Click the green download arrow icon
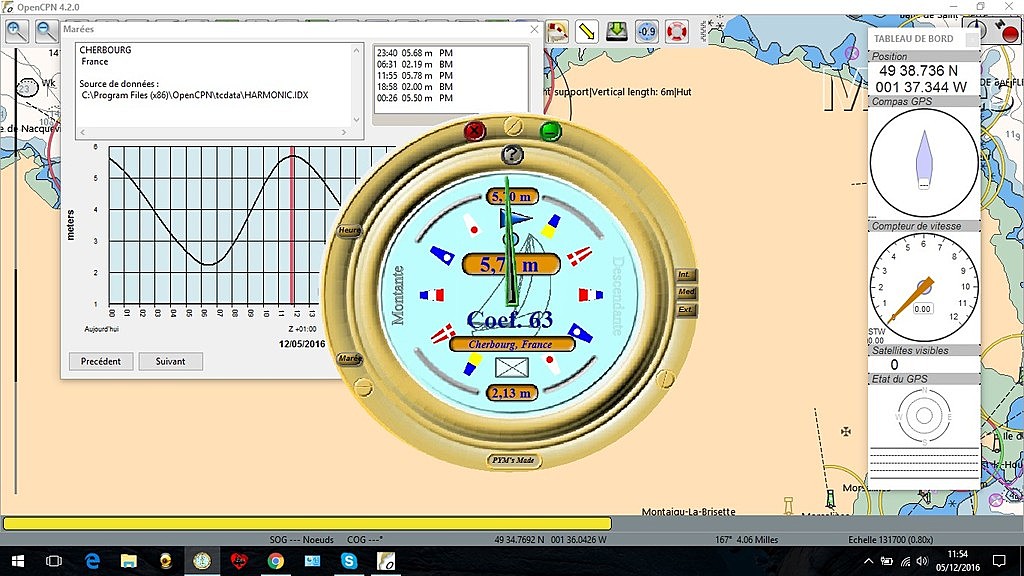The height and width of the screenshot is (576, 1024). coord(616,31)
